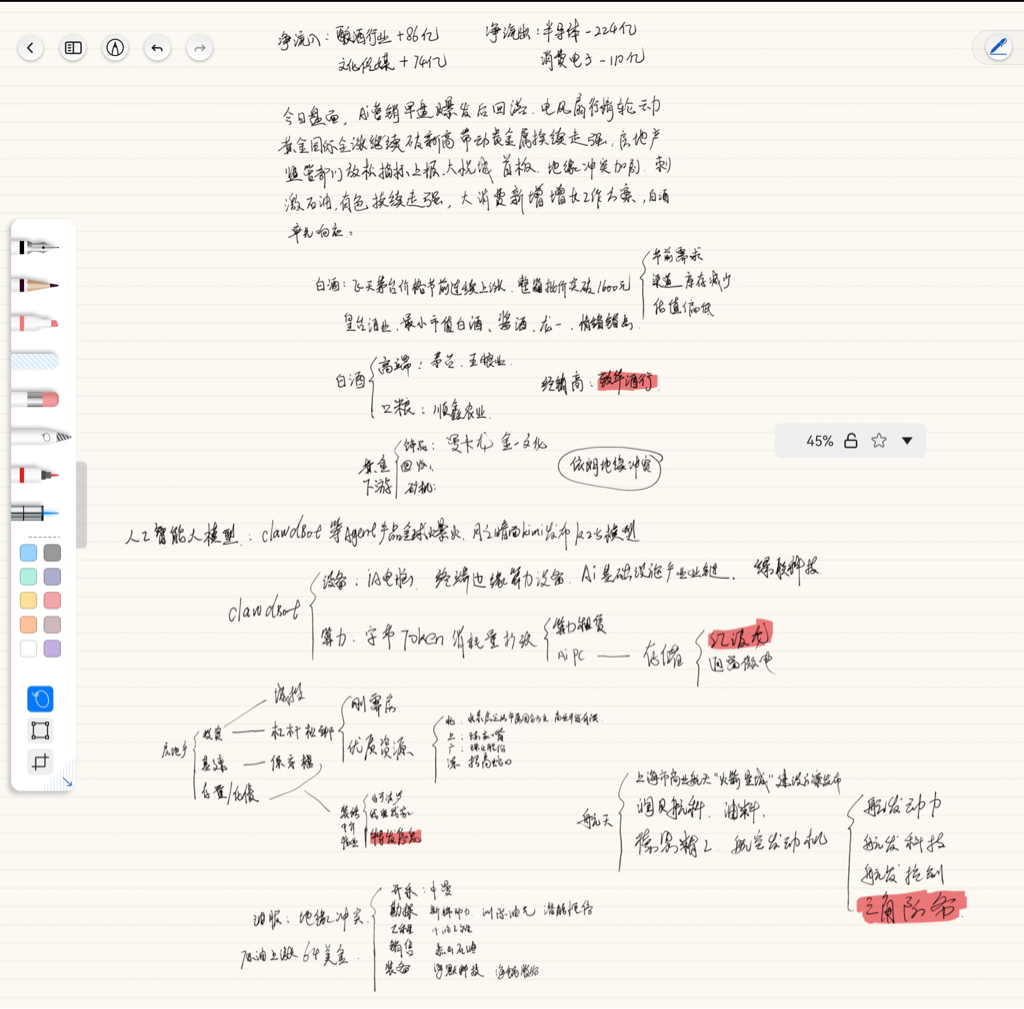Toggle the zoom lock icon
Image resolution: width=1024 pixels, height=1009 pixels.
[850, 441]
